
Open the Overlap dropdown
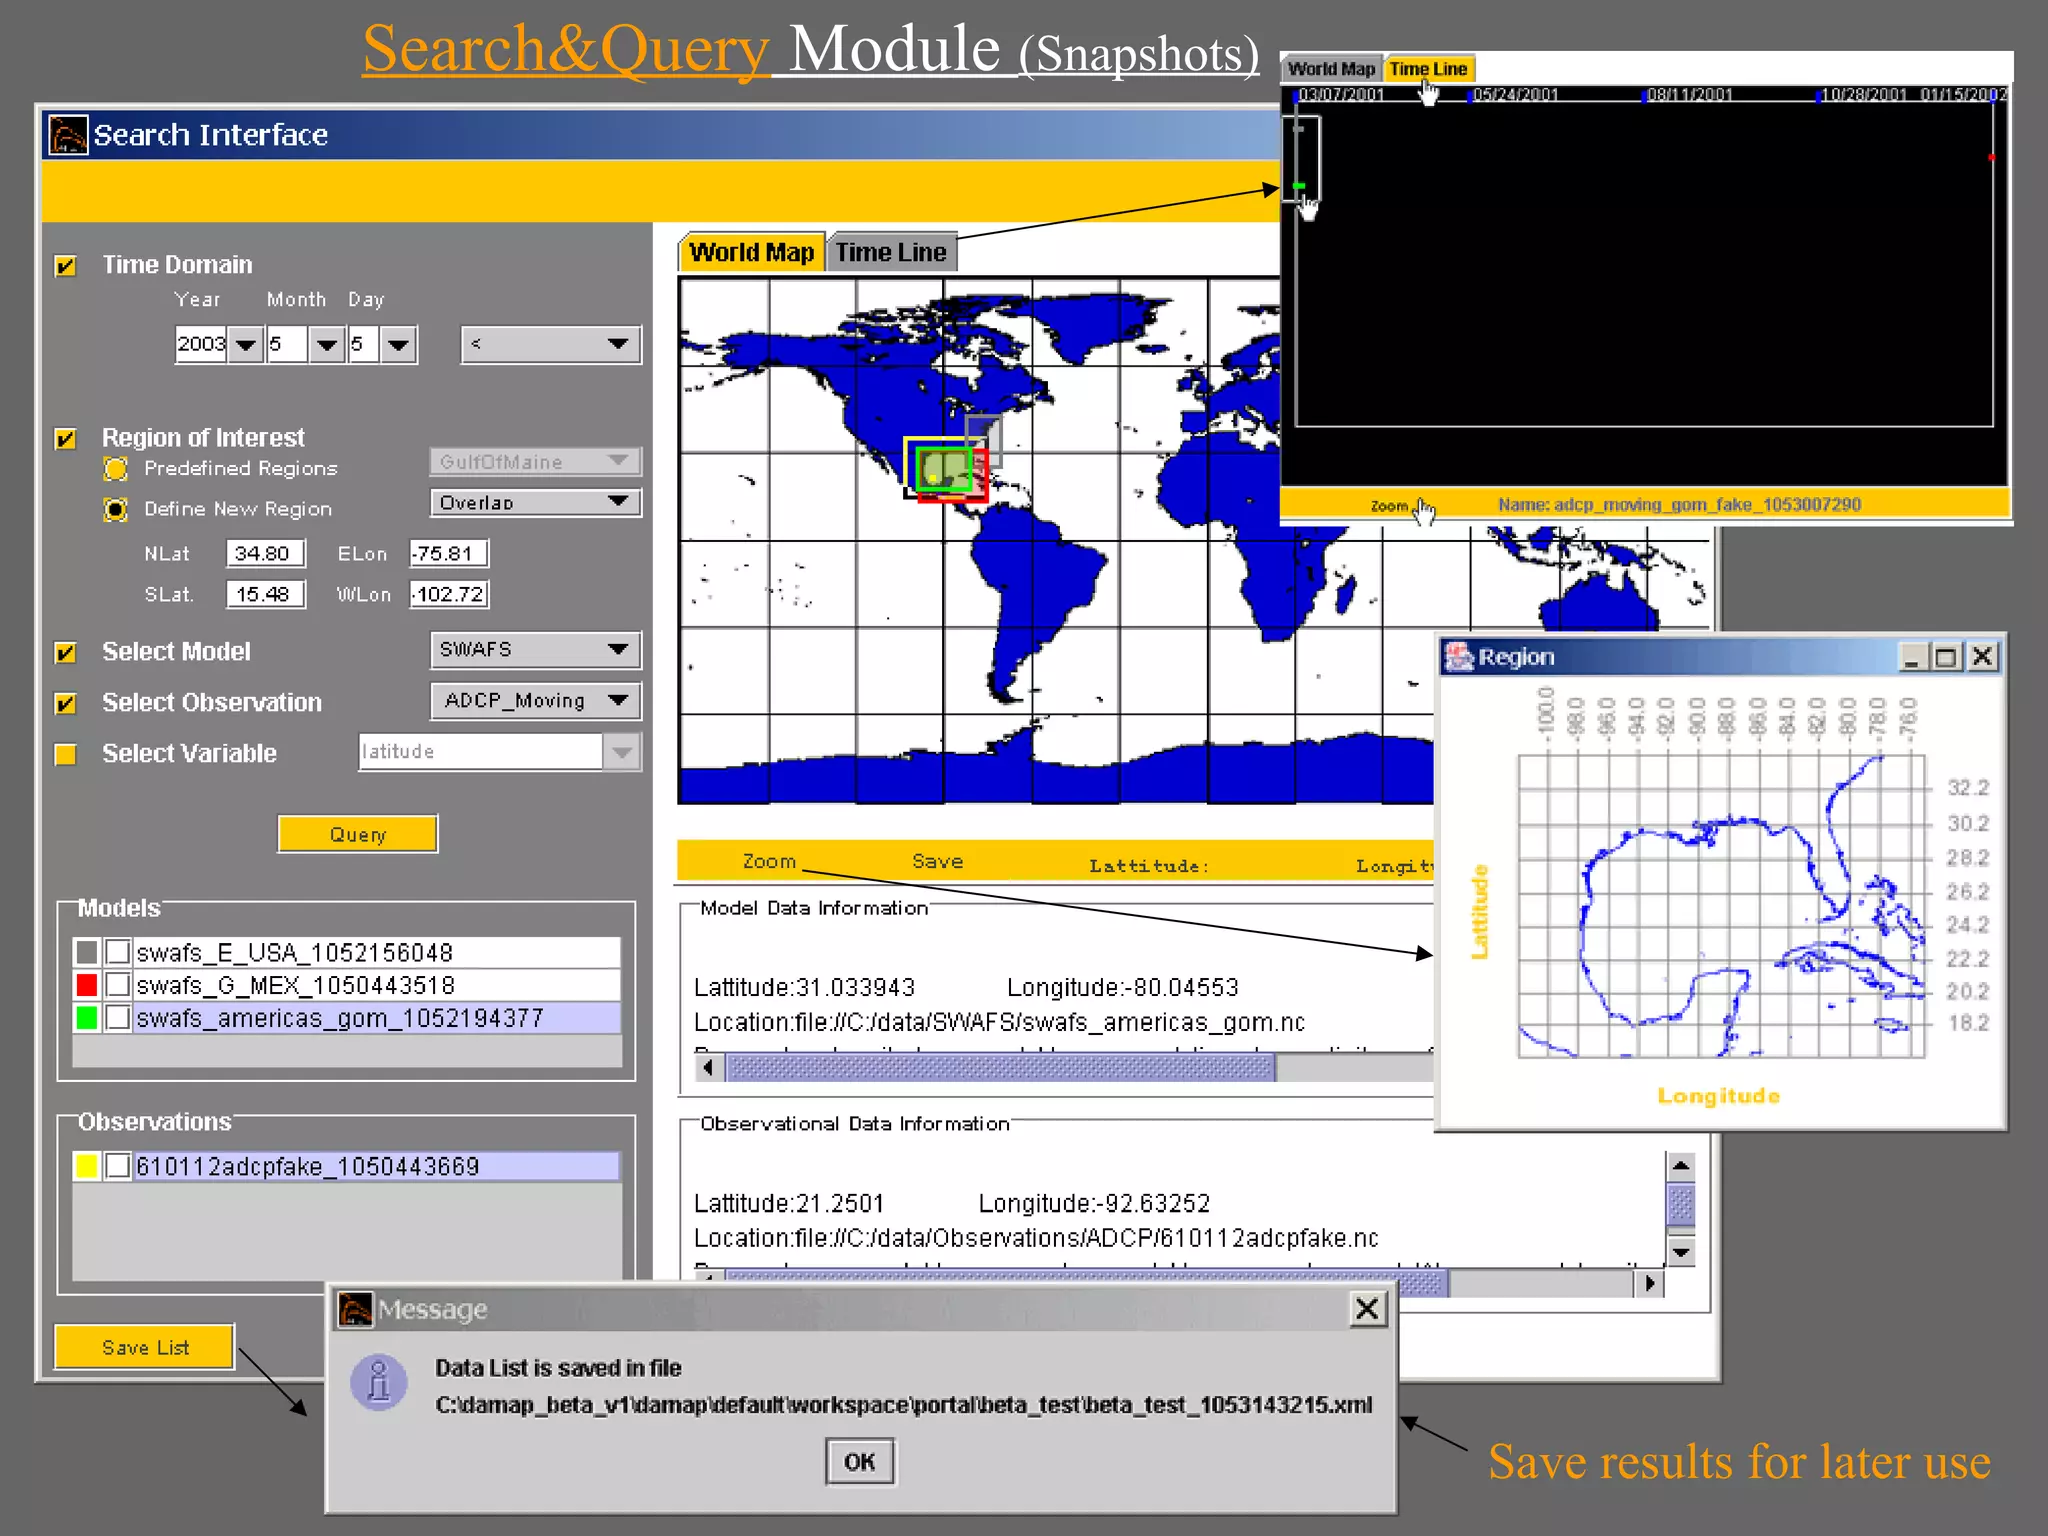[x=535, y=501]
